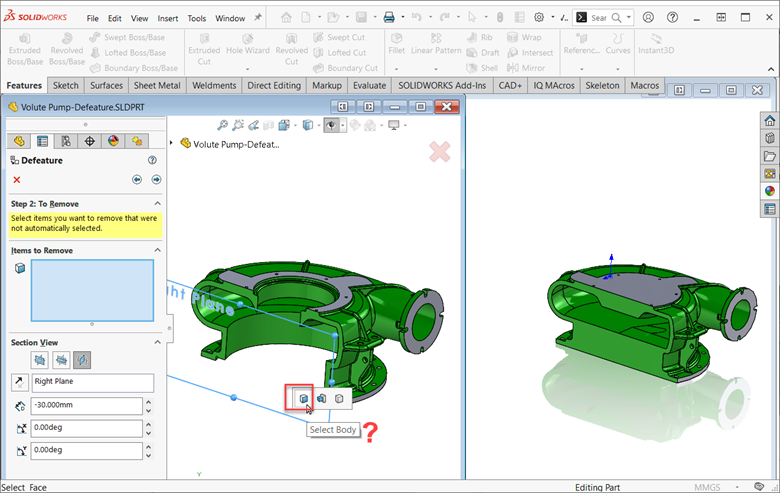Open the File menu
Viewport: 780px width, 493px height.
[x=93, y=18]
